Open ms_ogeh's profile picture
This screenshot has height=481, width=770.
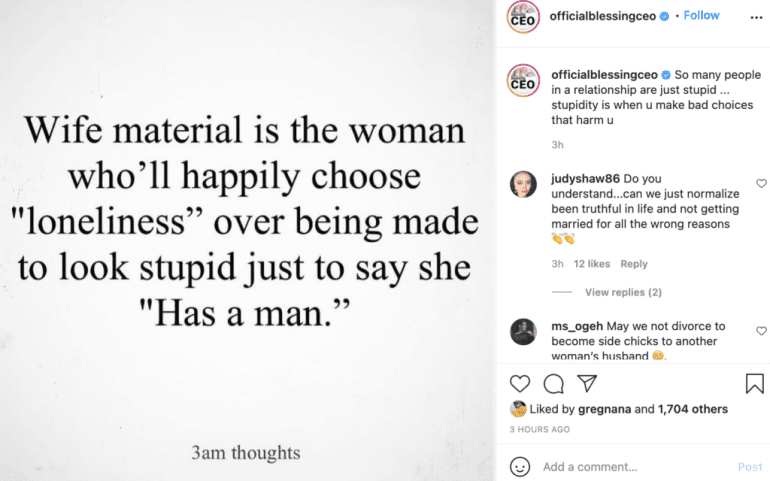(524, 332)
